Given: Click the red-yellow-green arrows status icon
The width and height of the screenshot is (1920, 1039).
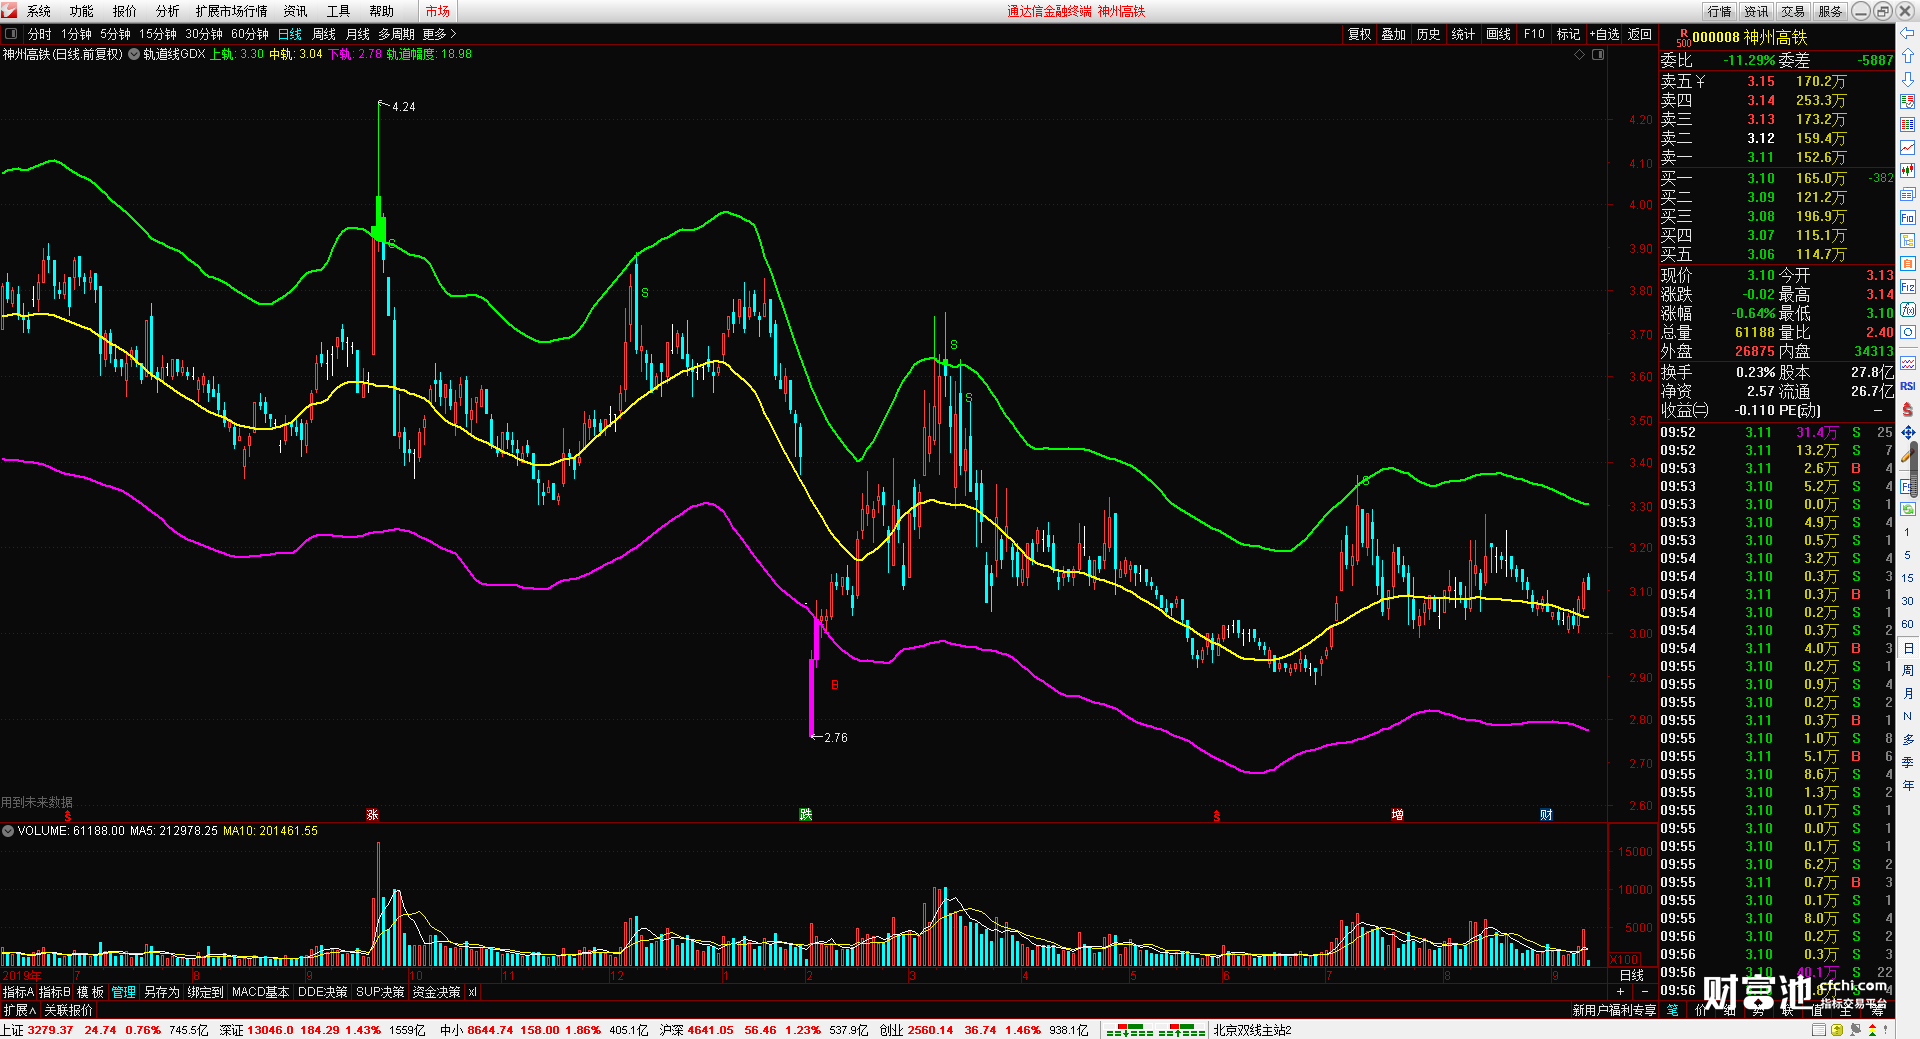Looking at the screenshot, I should [1873, 1030].
